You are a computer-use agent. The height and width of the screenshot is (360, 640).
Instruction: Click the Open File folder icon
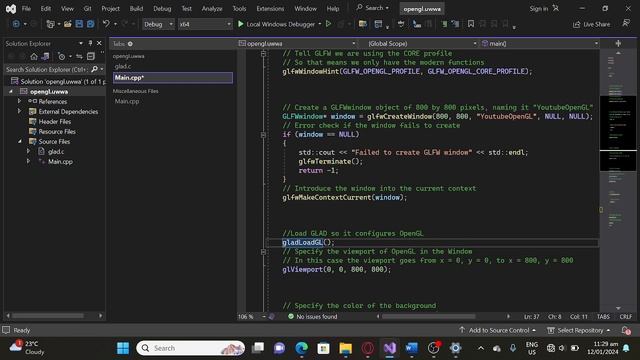coord(68,24)
